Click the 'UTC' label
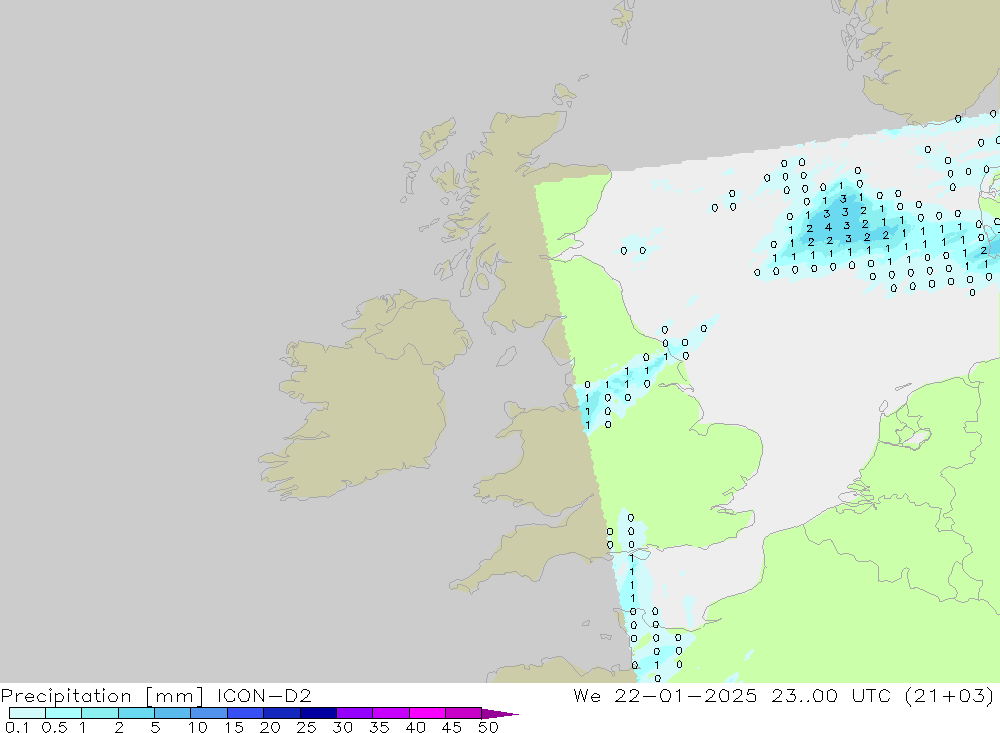This screenshot has height=733, width=1000. pos(871,695)
